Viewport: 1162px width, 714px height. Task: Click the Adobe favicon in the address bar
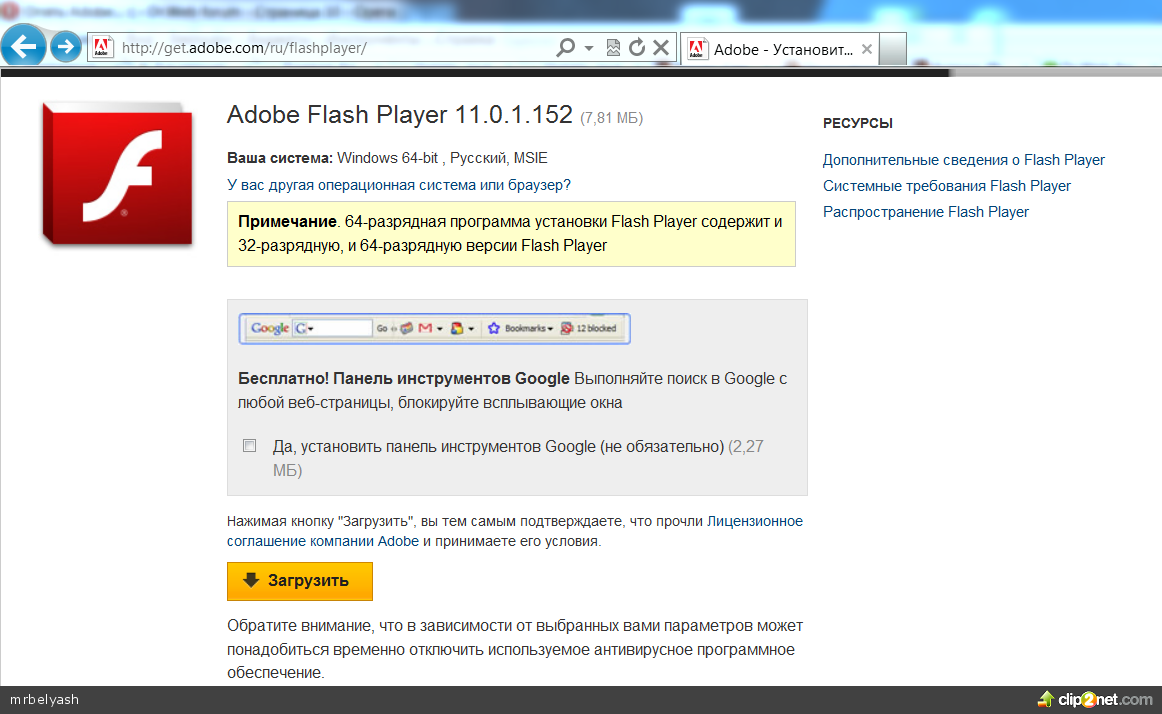[x=102, y=47]
